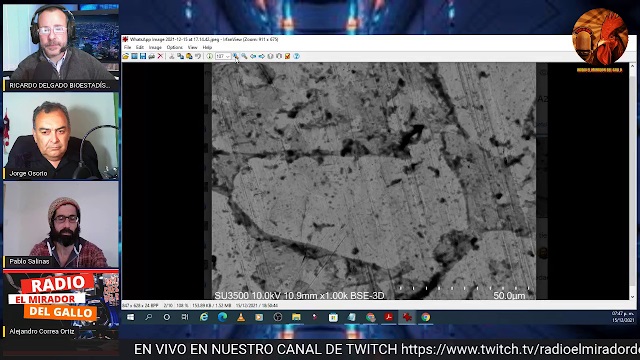Open File Explorer from the taskbar
The image size is (640, 360).
tap(296, 317)
